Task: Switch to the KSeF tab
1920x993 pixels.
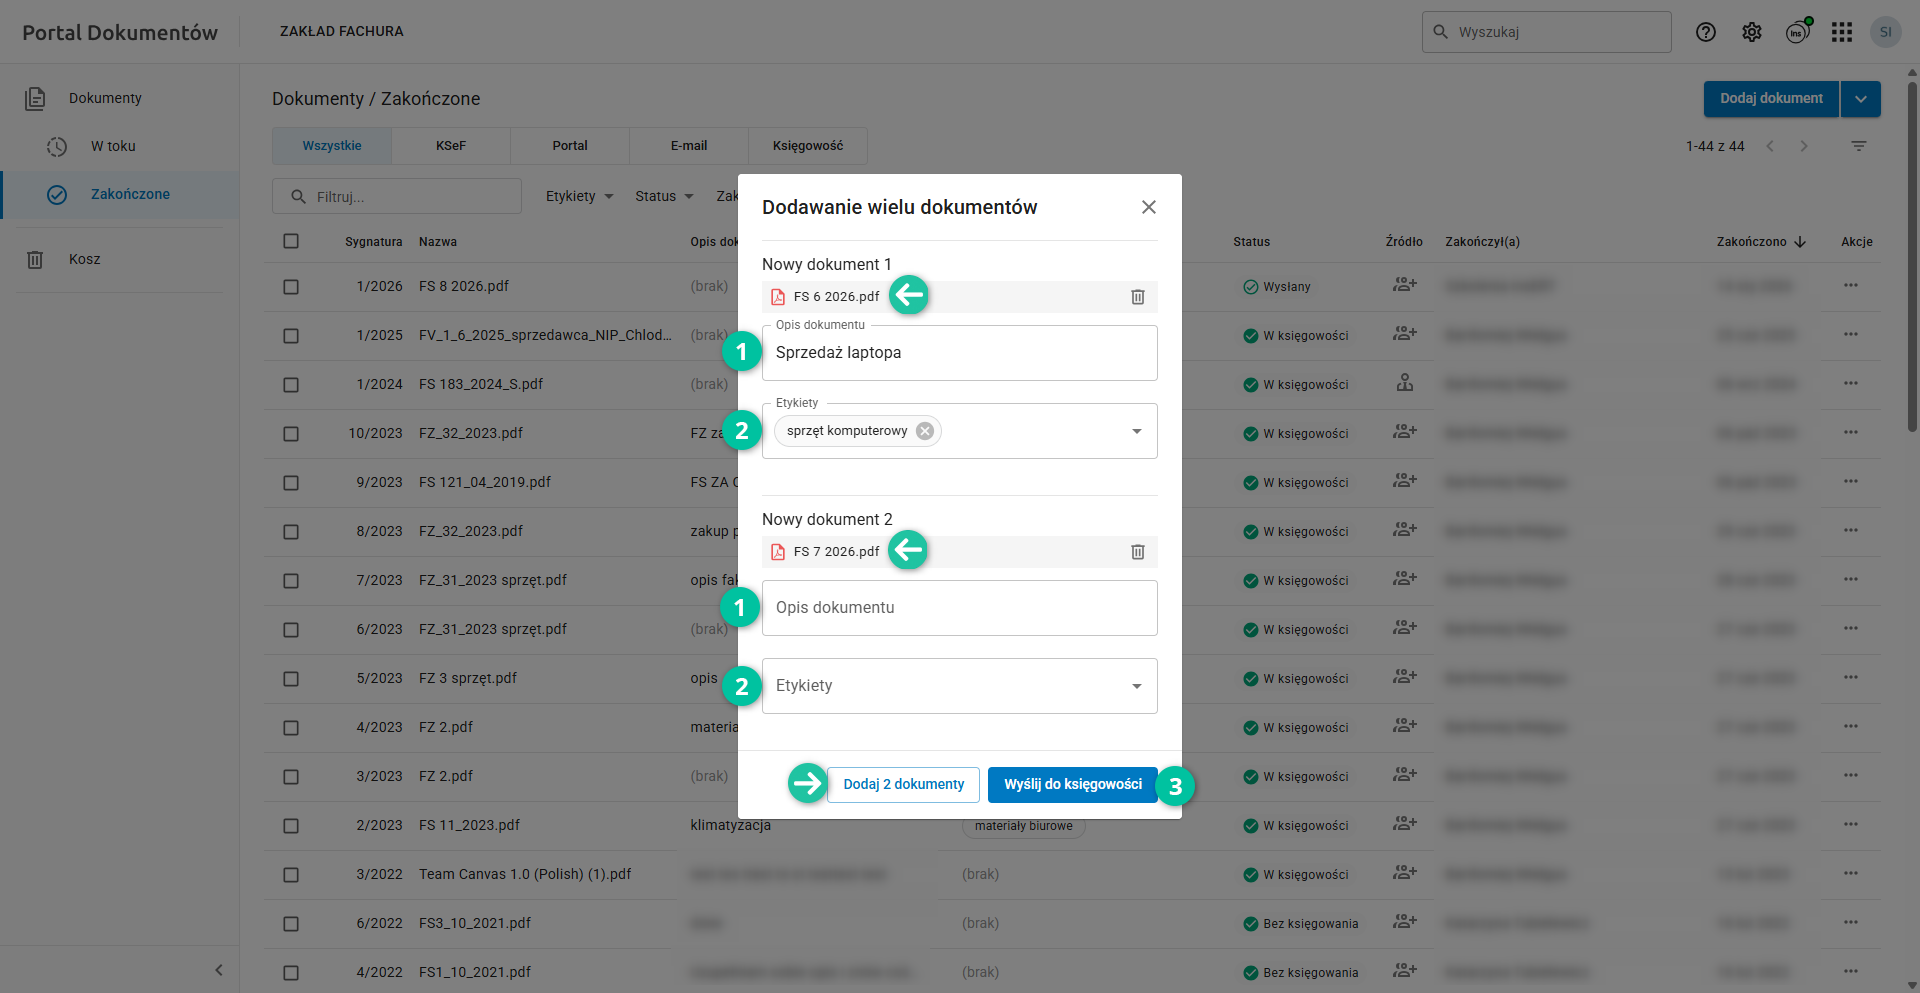Action: [x=451, y=146]
